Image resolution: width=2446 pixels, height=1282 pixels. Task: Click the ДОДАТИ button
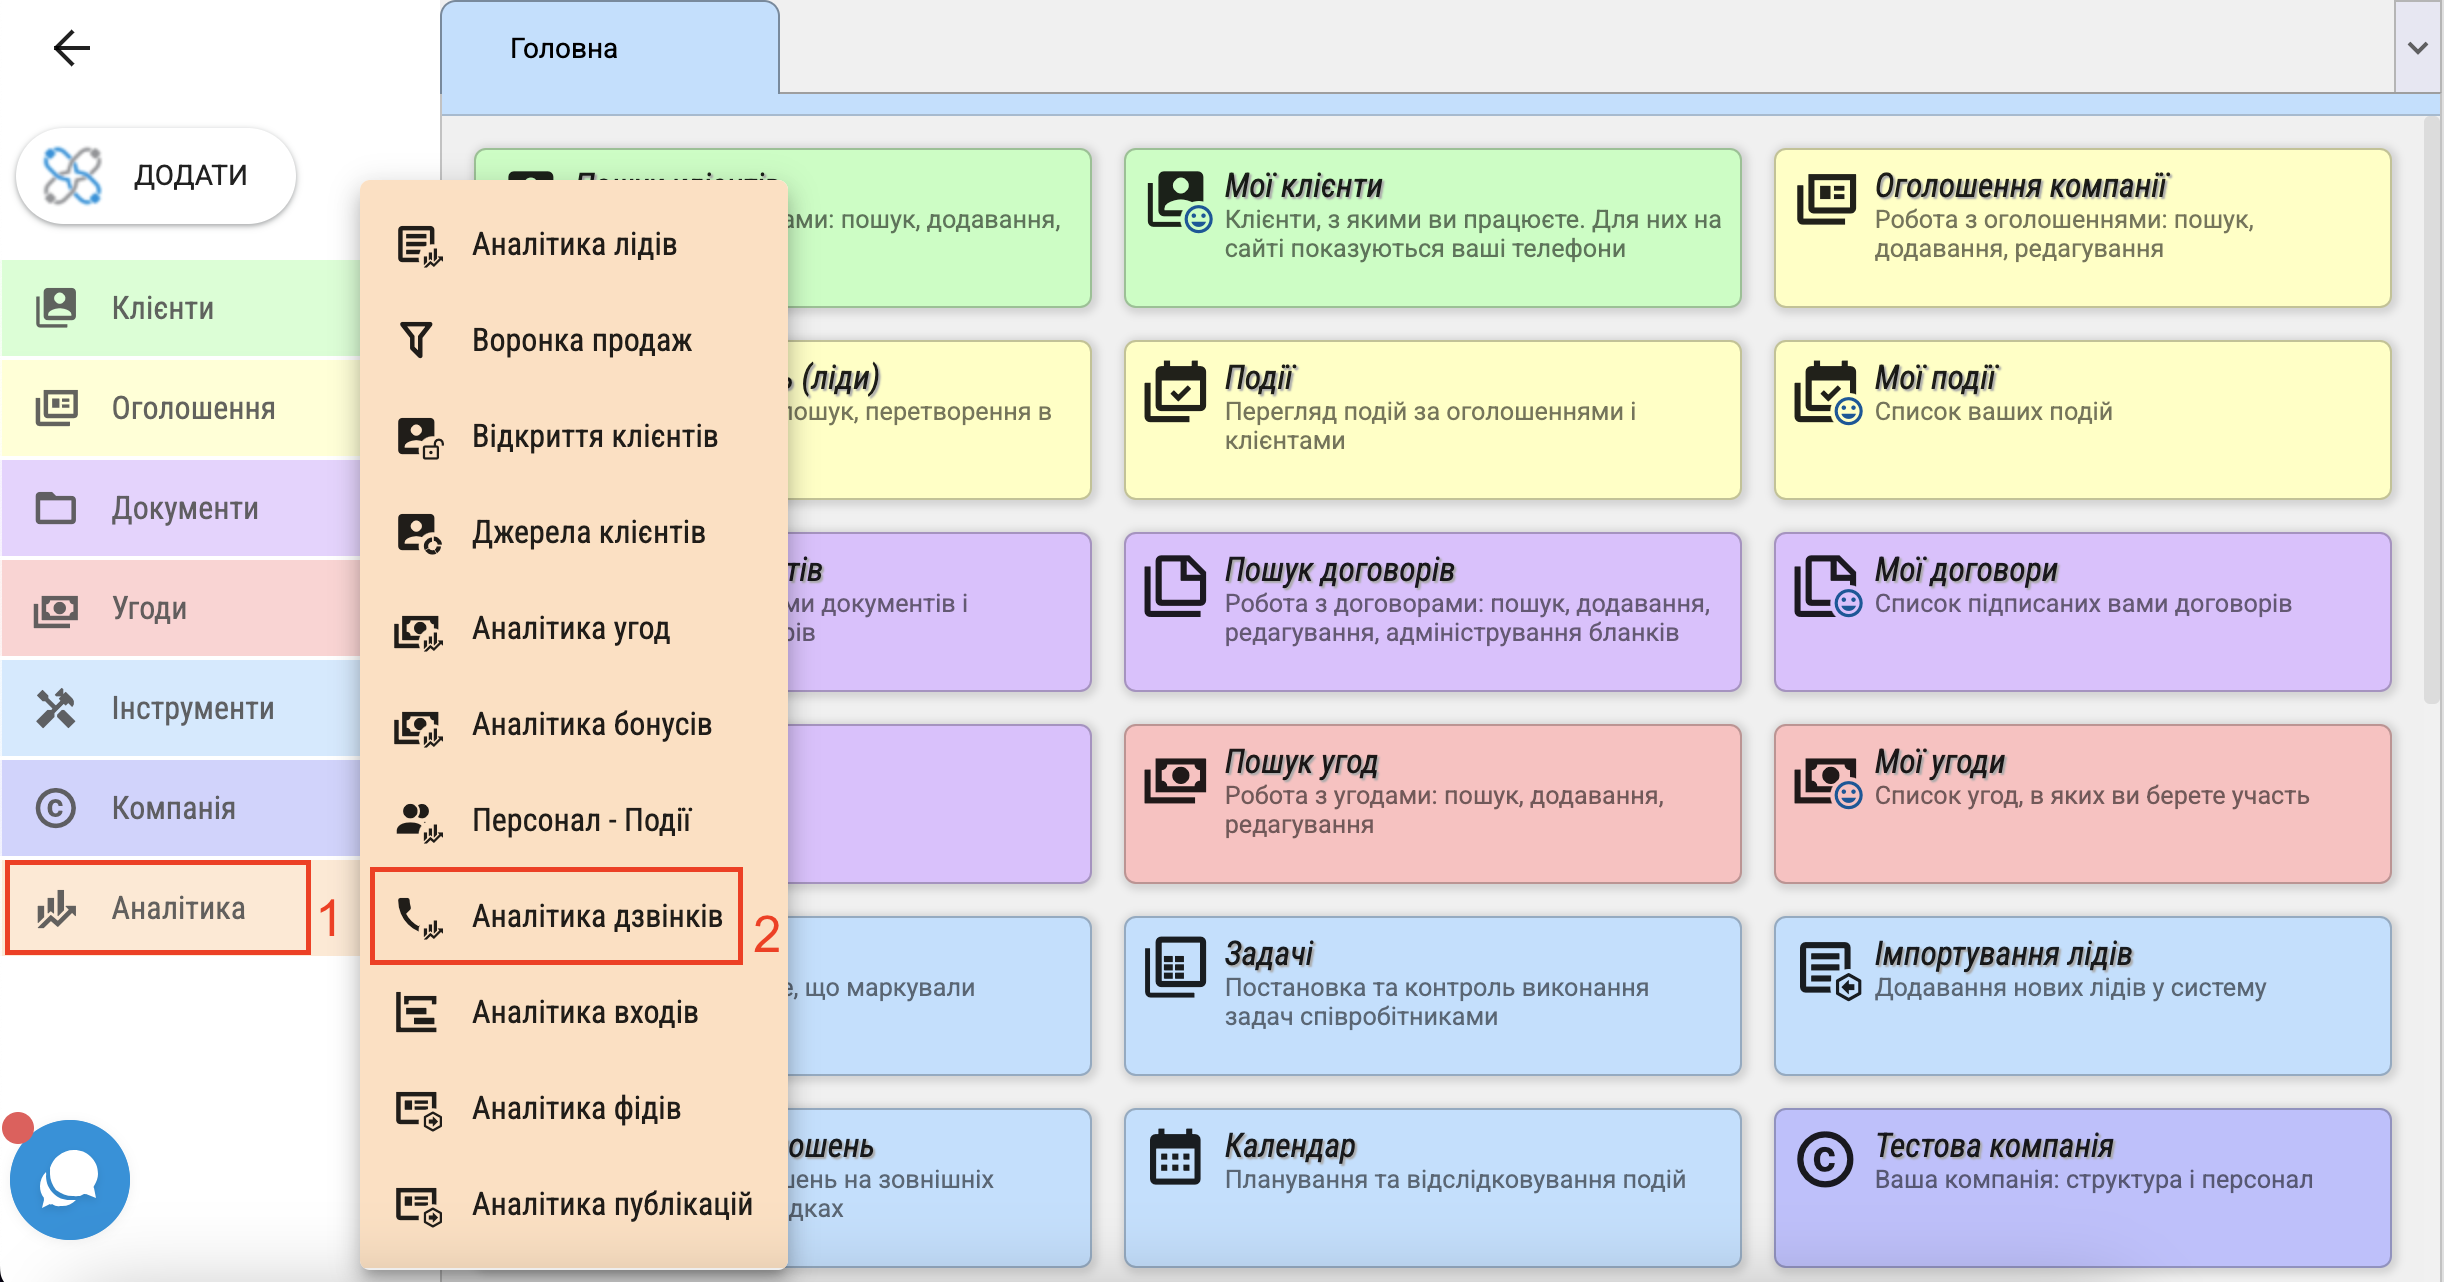click(156, 175)
